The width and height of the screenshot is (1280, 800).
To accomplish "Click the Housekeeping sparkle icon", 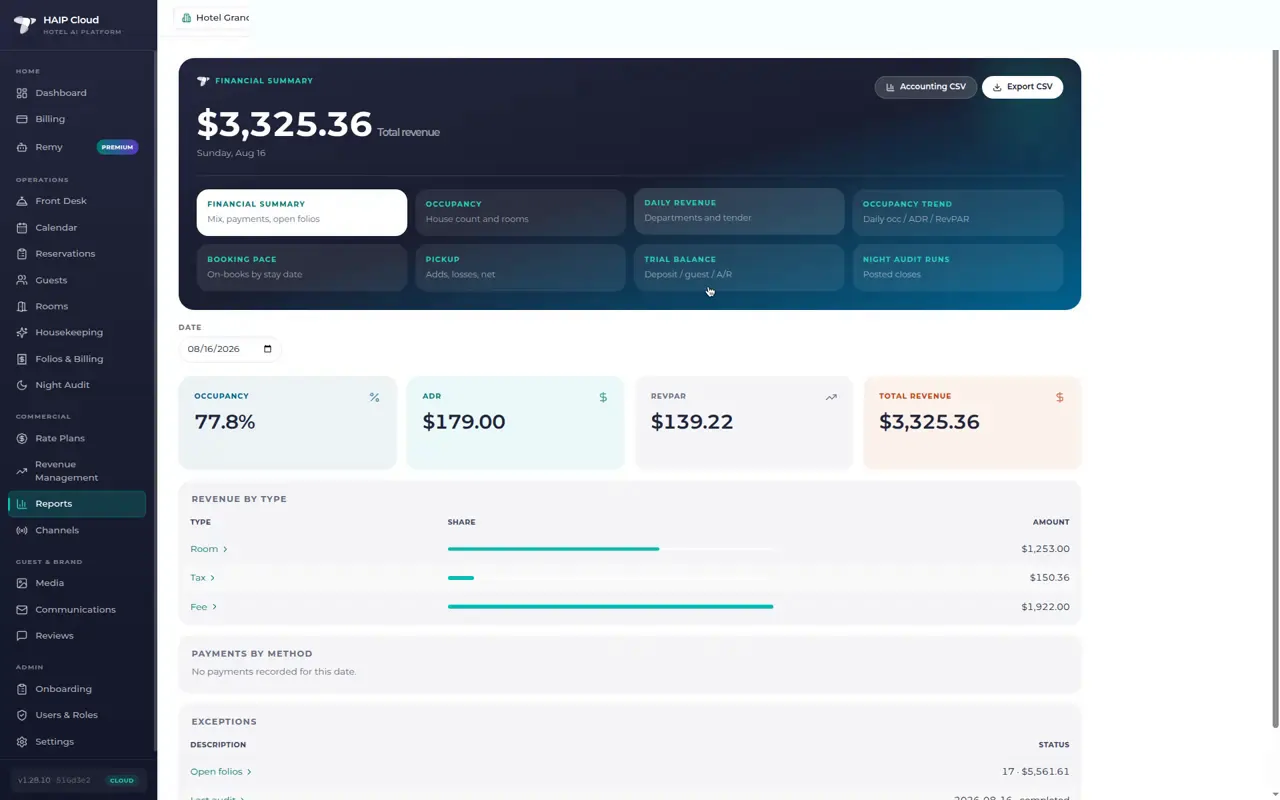I will pyautogui.click(x=22, y=332).
